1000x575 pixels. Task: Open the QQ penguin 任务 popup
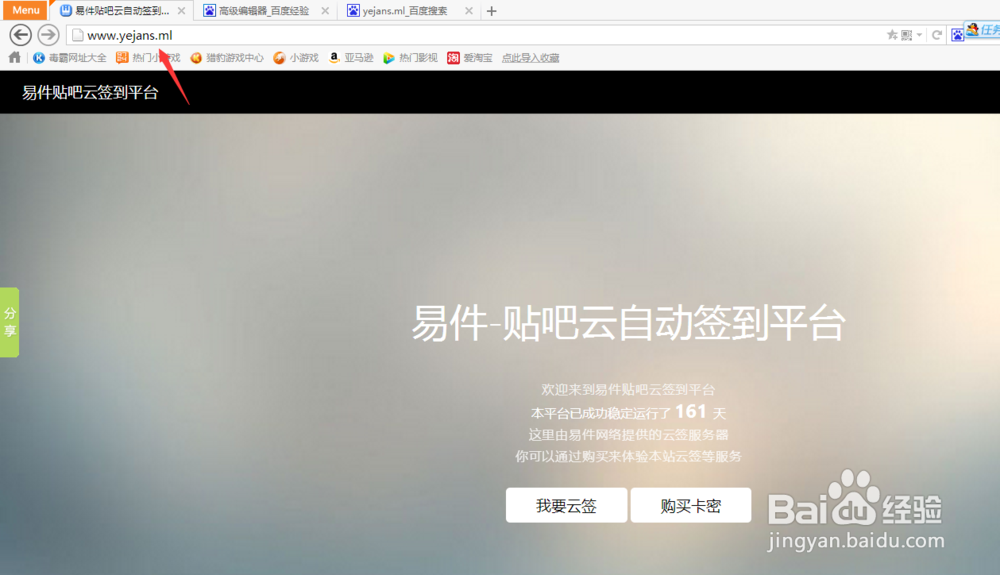tap(983, 29)
